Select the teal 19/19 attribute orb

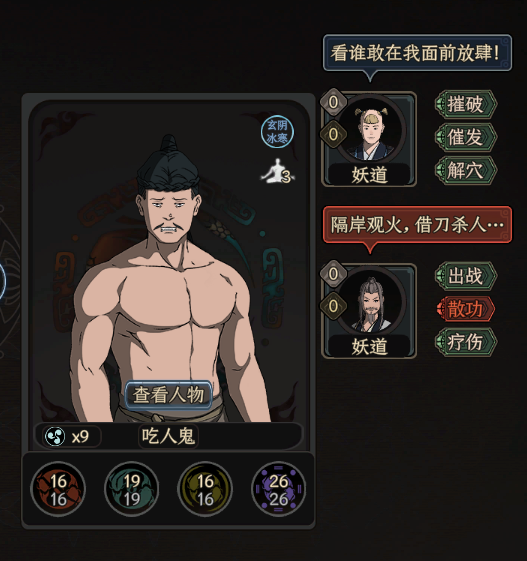point(131,489)
